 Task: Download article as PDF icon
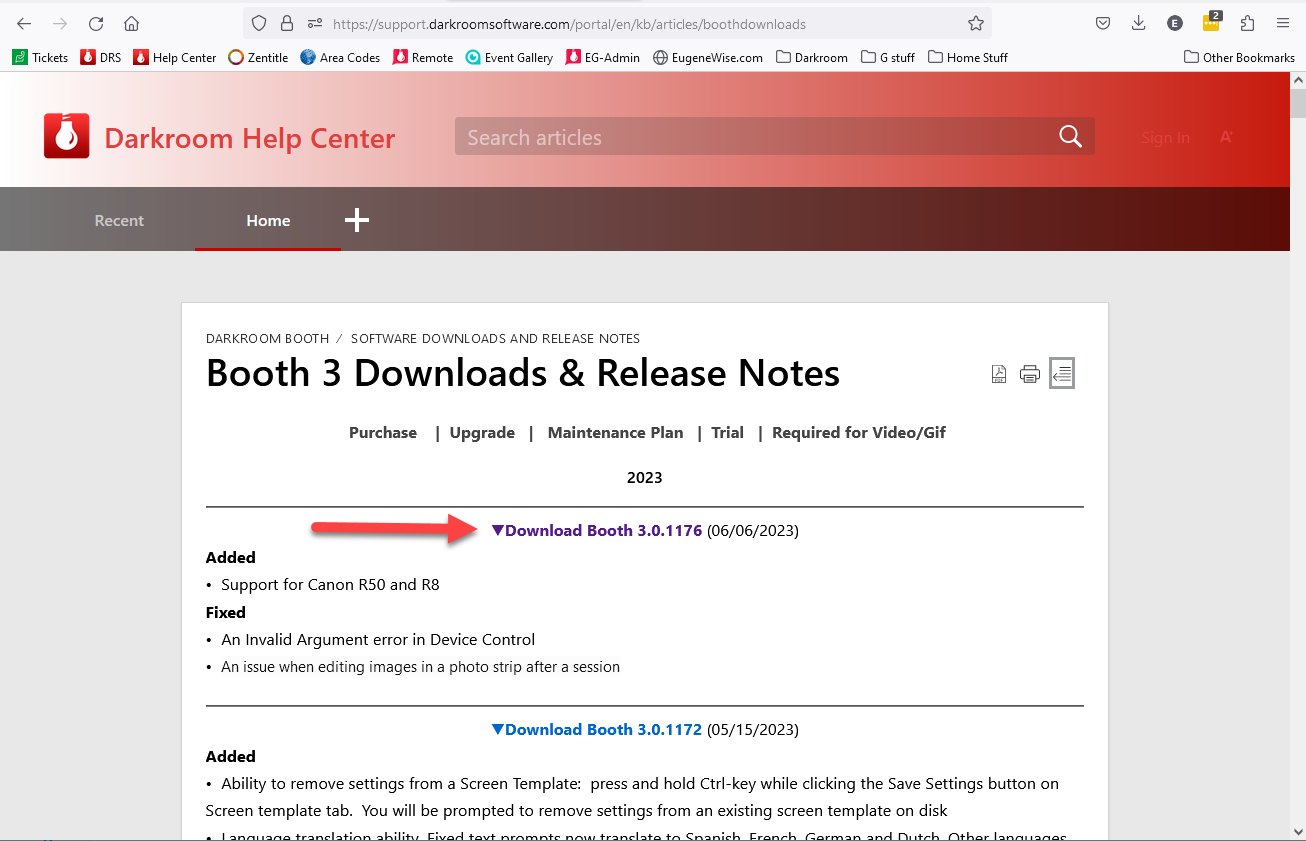[x=999, y=375]
